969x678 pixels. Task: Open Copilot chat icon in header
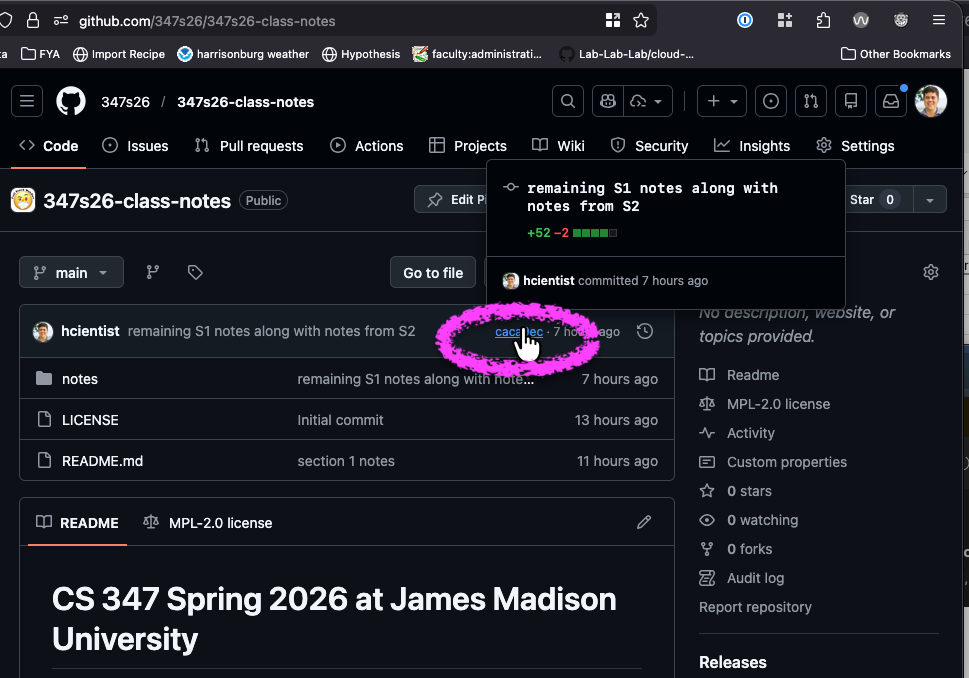[608, 101]
